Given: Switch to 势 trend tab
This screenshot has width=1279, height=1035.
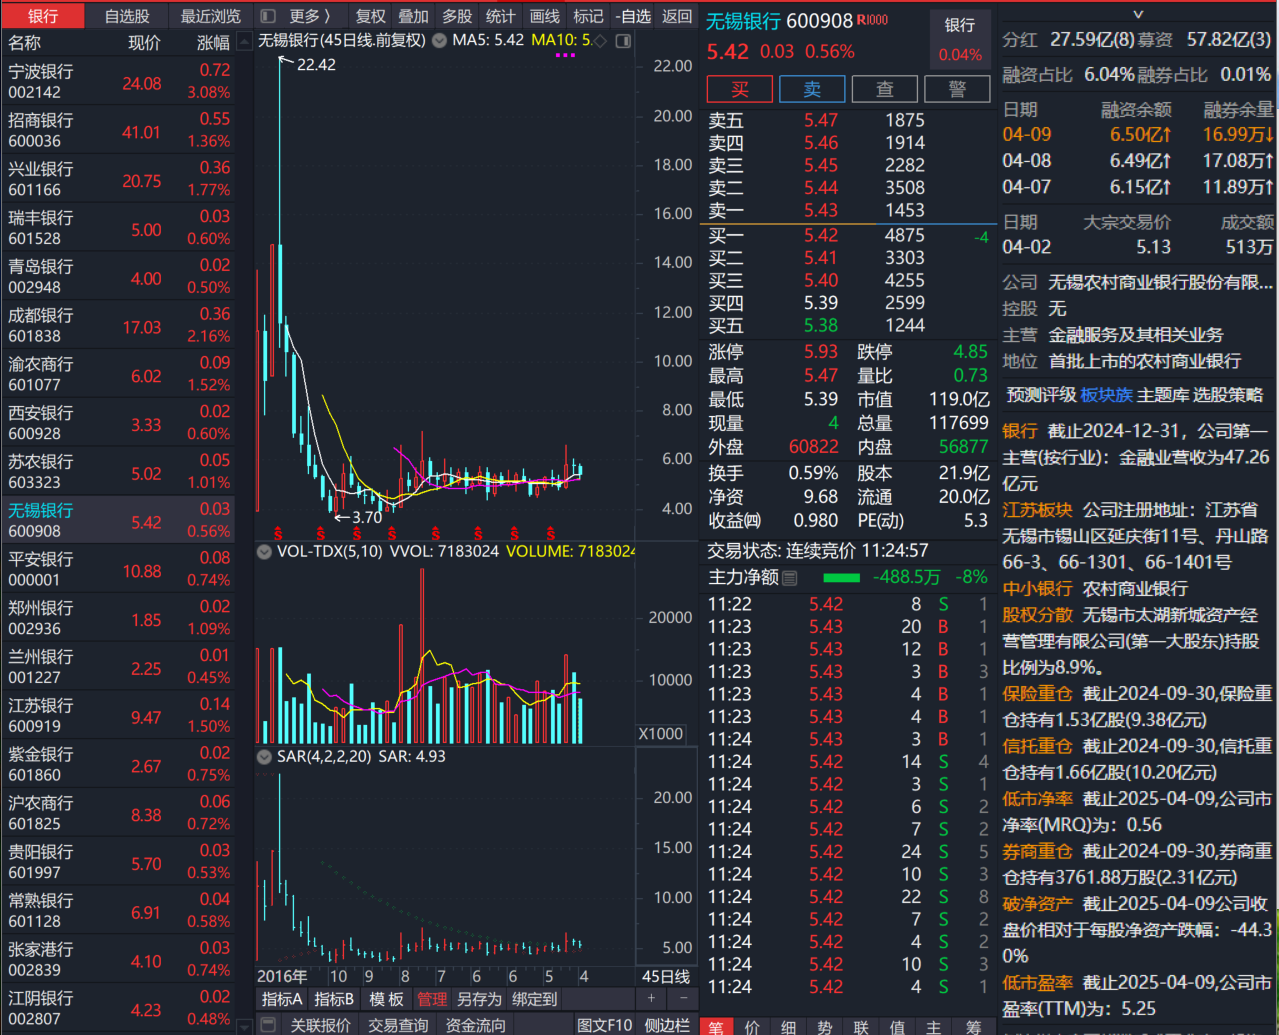Looking at the screenshot, I should pos(825,1026).
